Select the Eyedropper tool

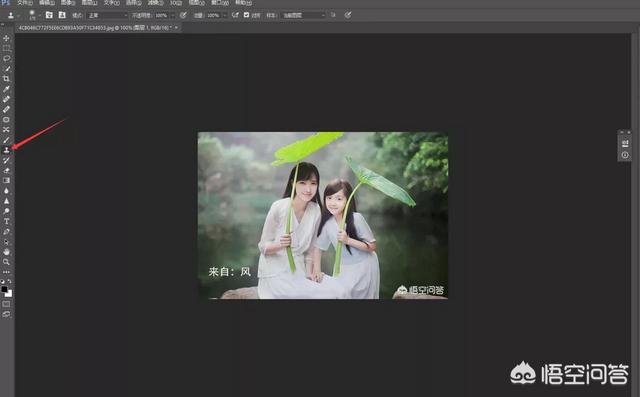[6, 89]
